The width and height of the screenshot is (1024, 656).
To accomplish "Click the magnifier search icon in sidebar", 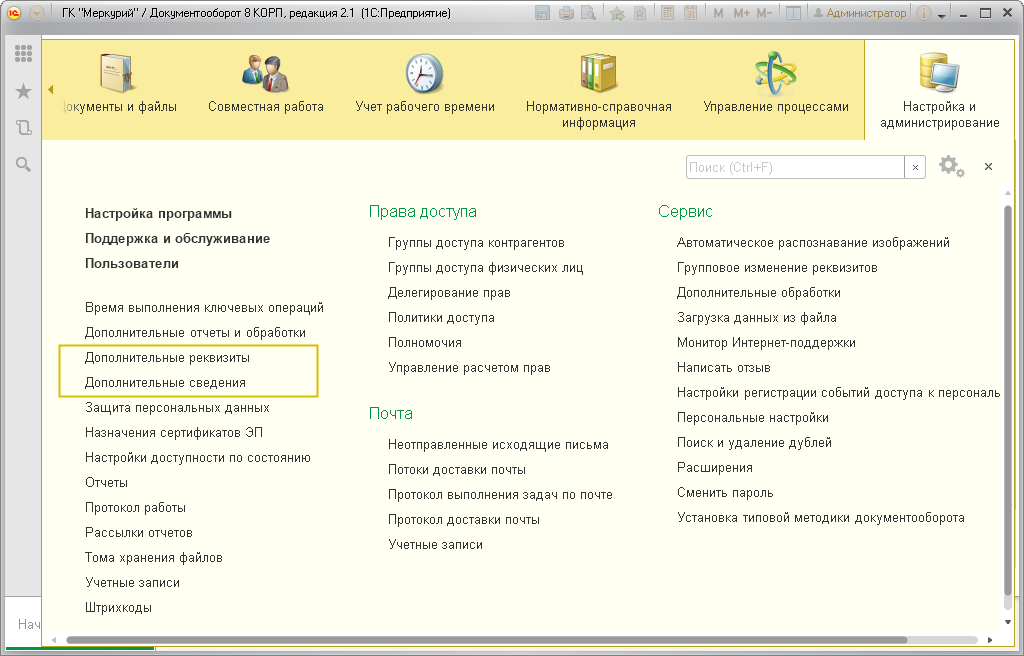I will click(24, 165).
